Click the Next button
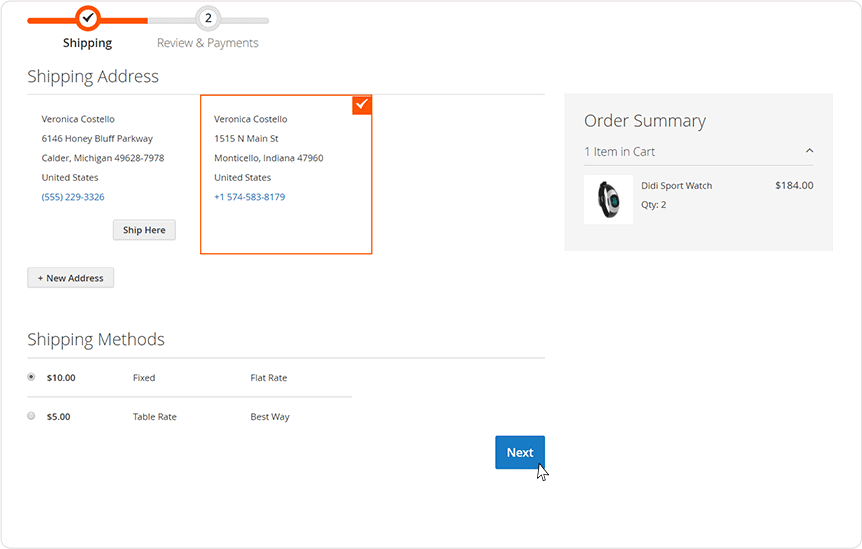The width and height of the screenshot is (862, 549). click(x=519, y=452)
